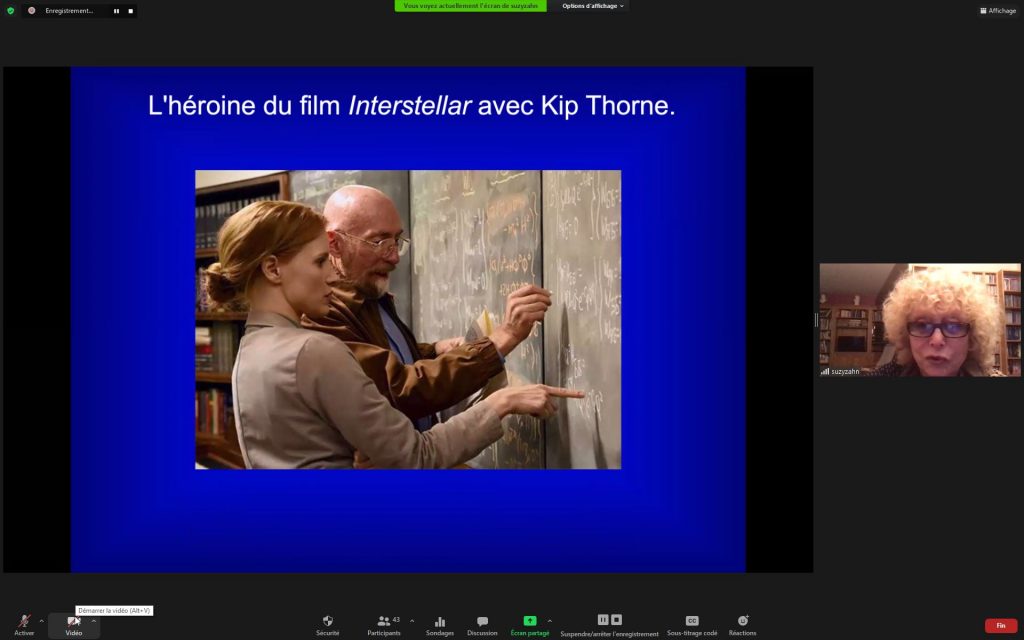Click the green screen sharing notification banner
This screenshot has height=640, width=1024.
[470, 6]
